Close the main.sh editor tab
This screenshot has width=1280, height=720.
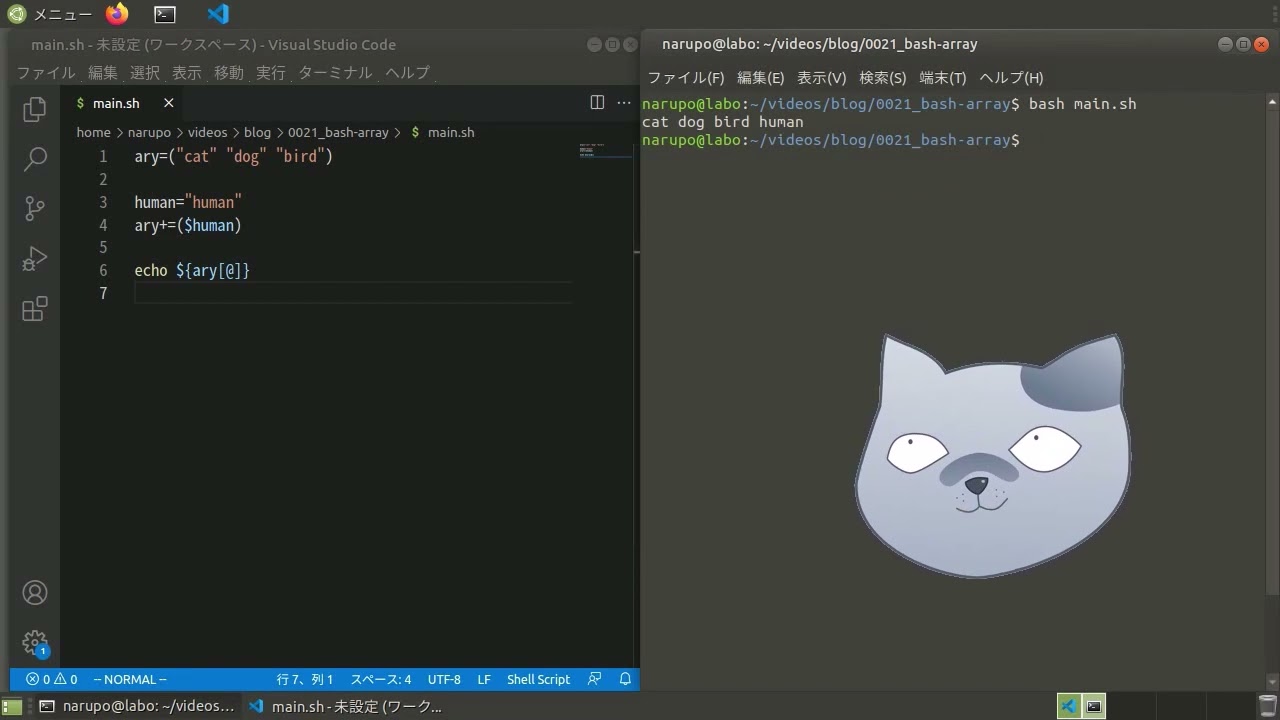(x=169, y=103)
